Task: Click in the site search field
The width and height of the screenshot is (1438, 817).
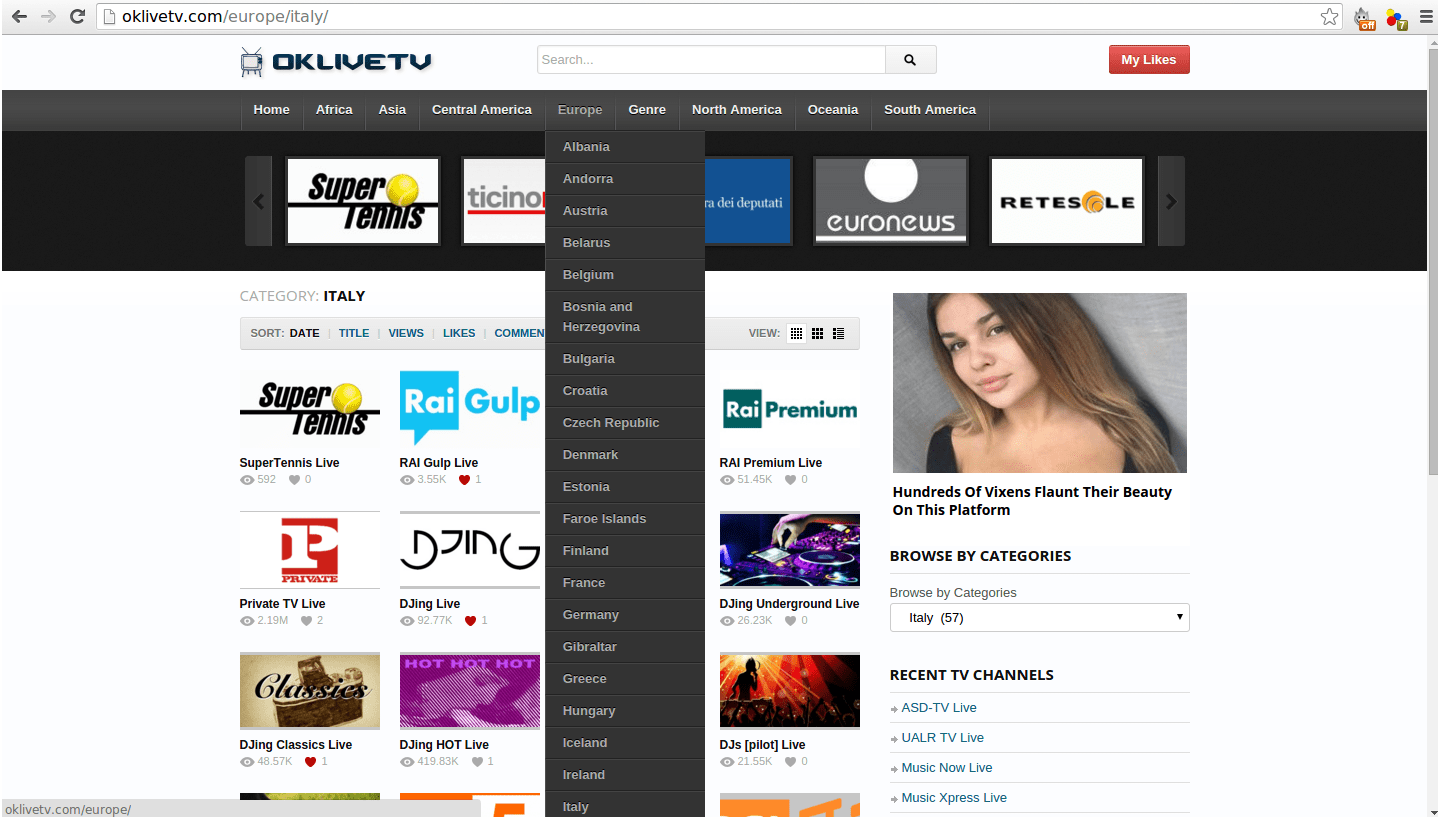Action: pos(711,60)
